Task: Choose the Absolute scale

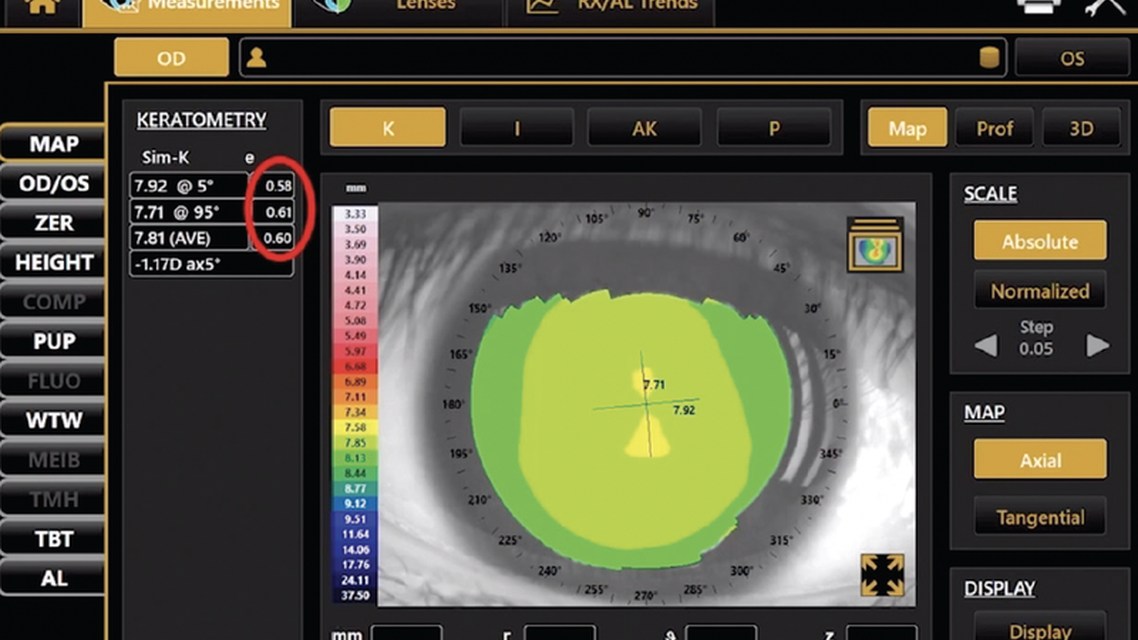Action: tap(1040, 241)
